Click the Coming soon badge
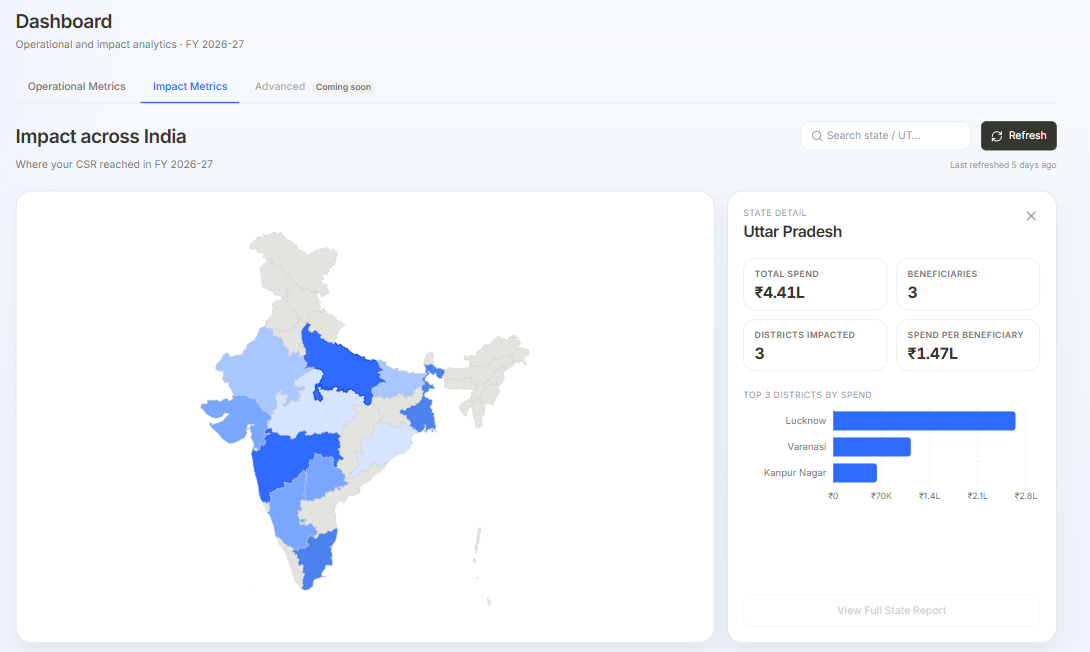The image size is (1090, 652). click(x=343, y=87)
